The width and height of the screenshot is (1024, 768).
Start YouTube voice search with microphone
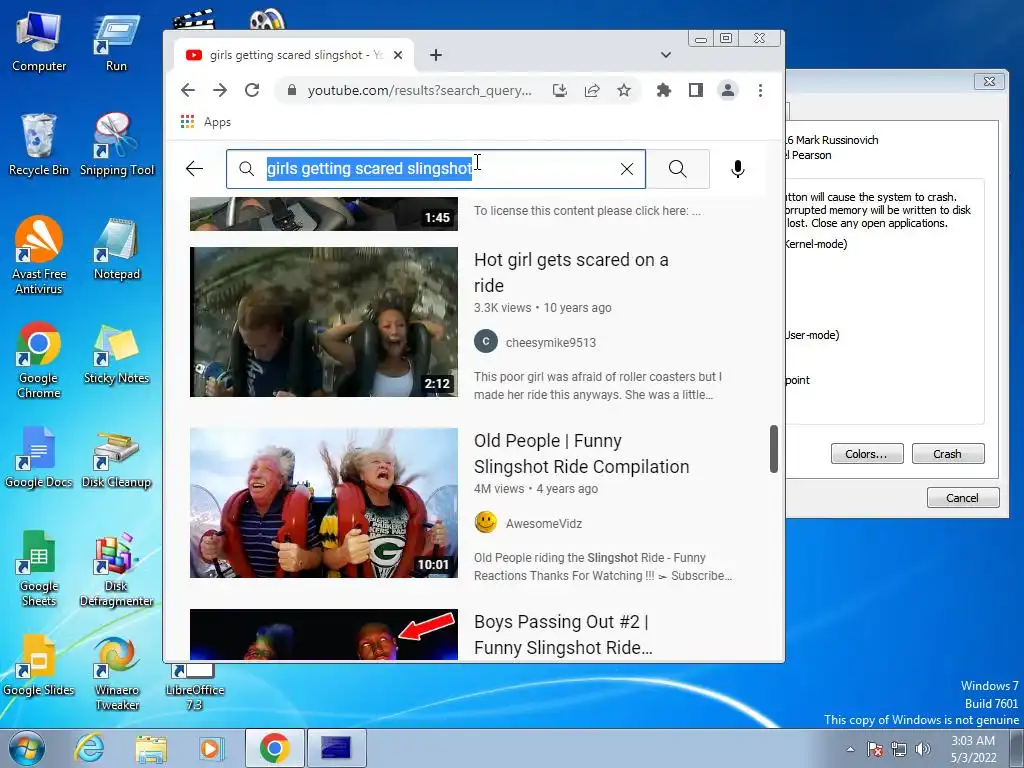pyautogui.click(x=737, y=169)
